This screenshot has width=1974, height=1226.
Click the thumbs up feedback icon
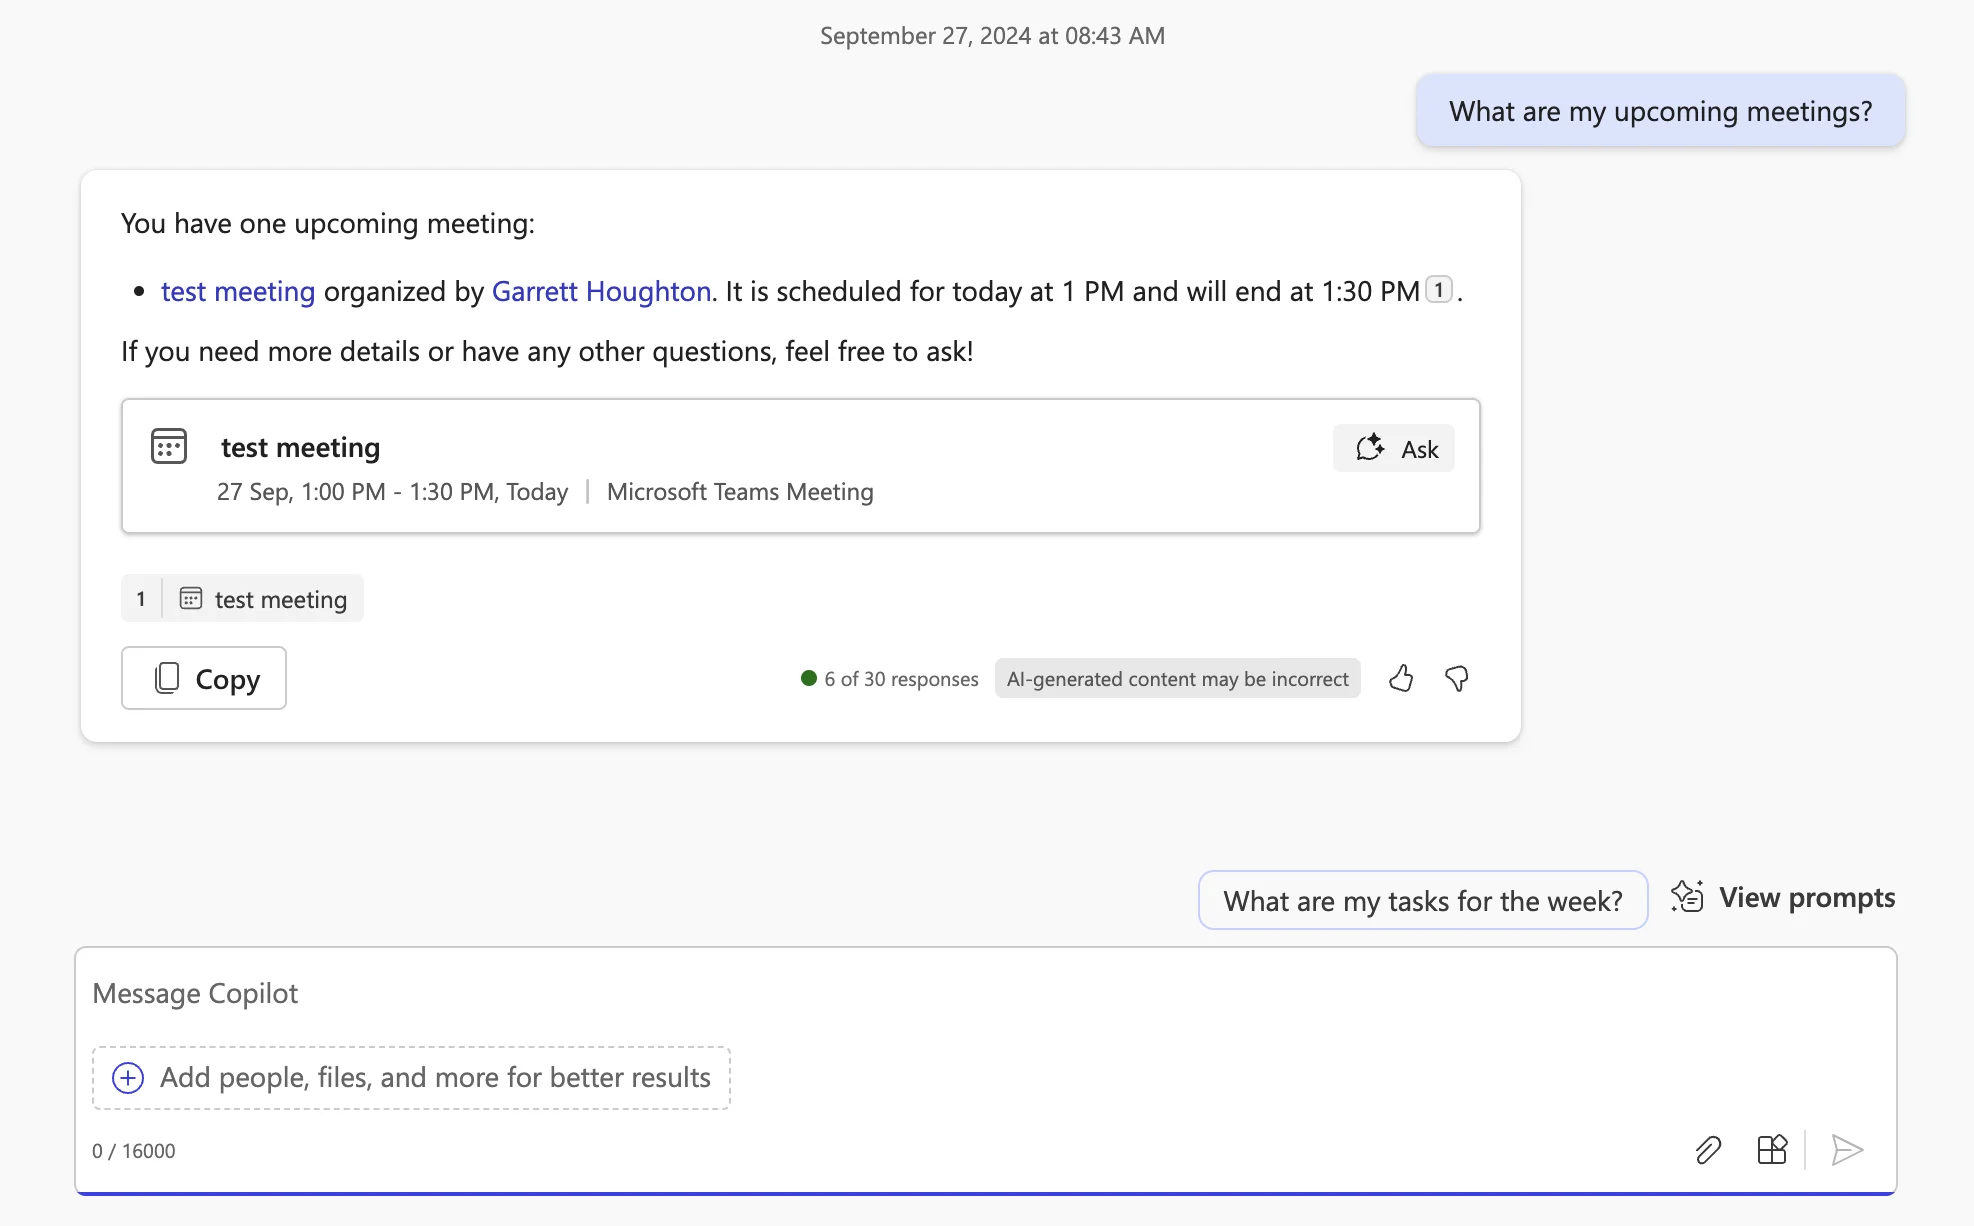coord(1401,679)
